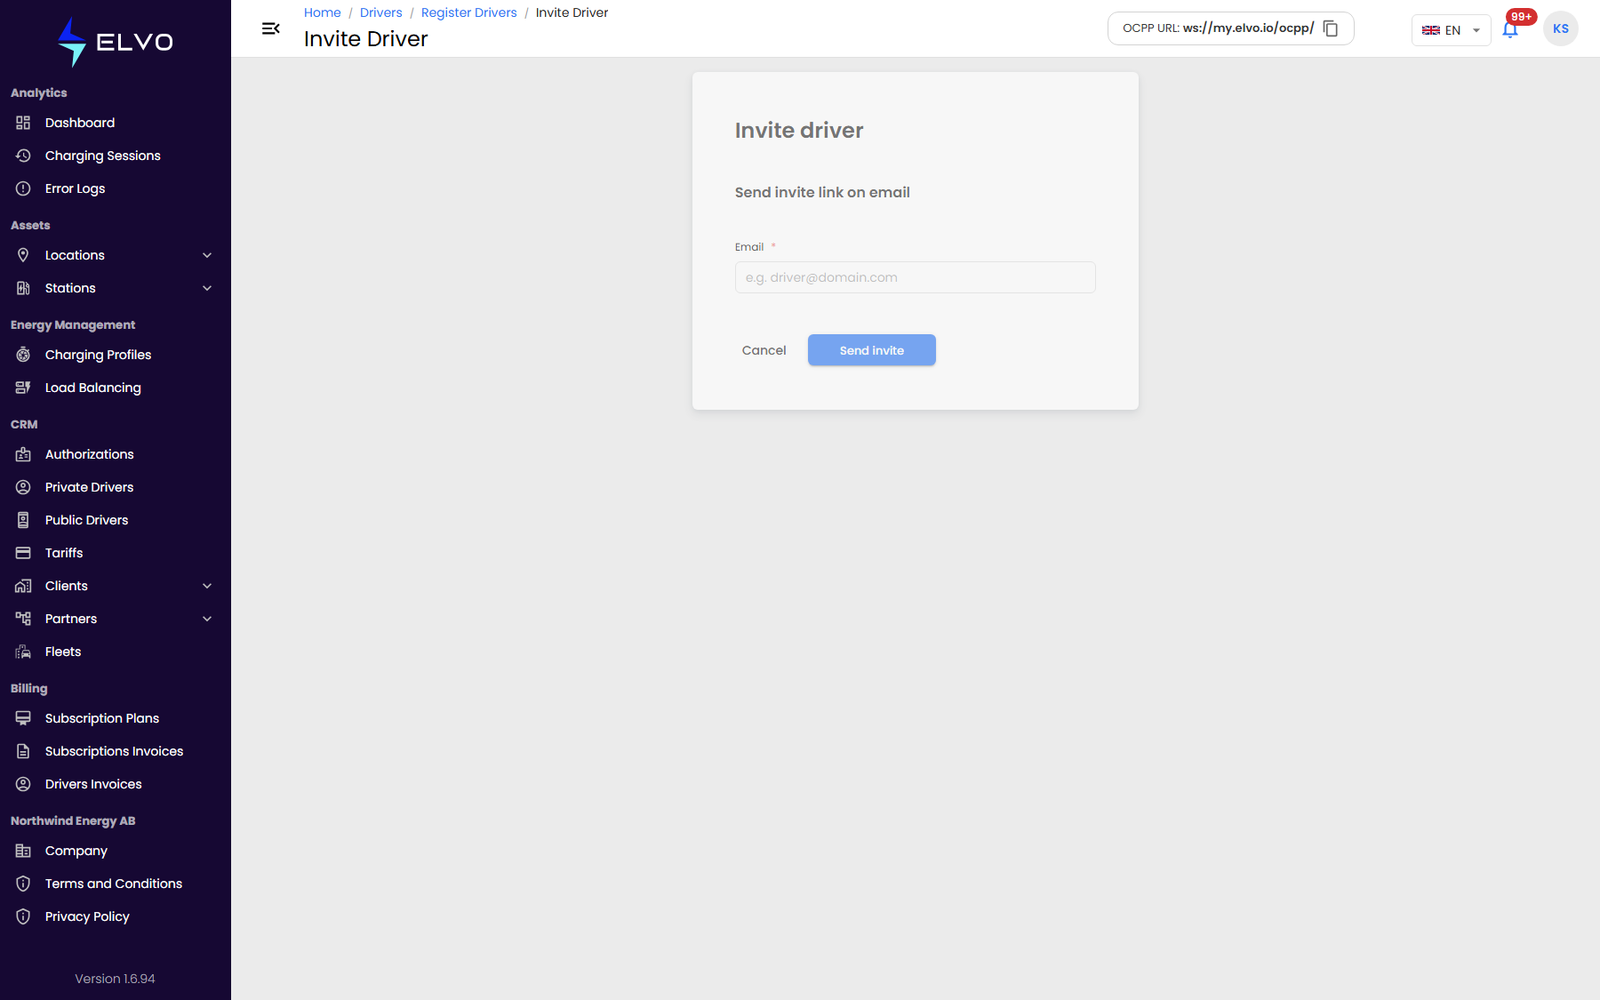Viewport: 1600px width, 1000px height.
Task: Click the 99+ notification badge
Action: coord(1521,17)
